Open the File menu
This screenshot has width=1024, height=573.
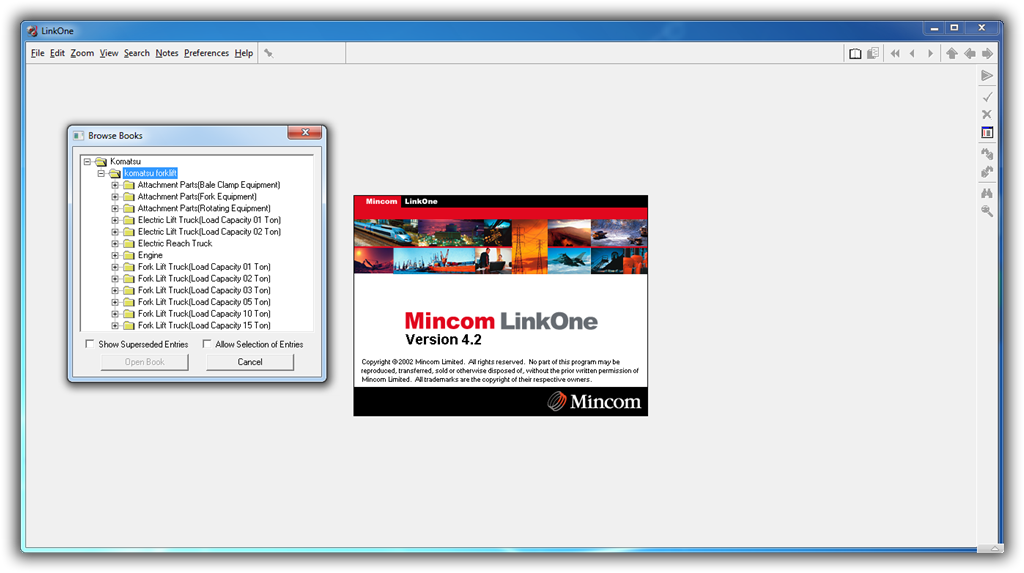(37, 54)
